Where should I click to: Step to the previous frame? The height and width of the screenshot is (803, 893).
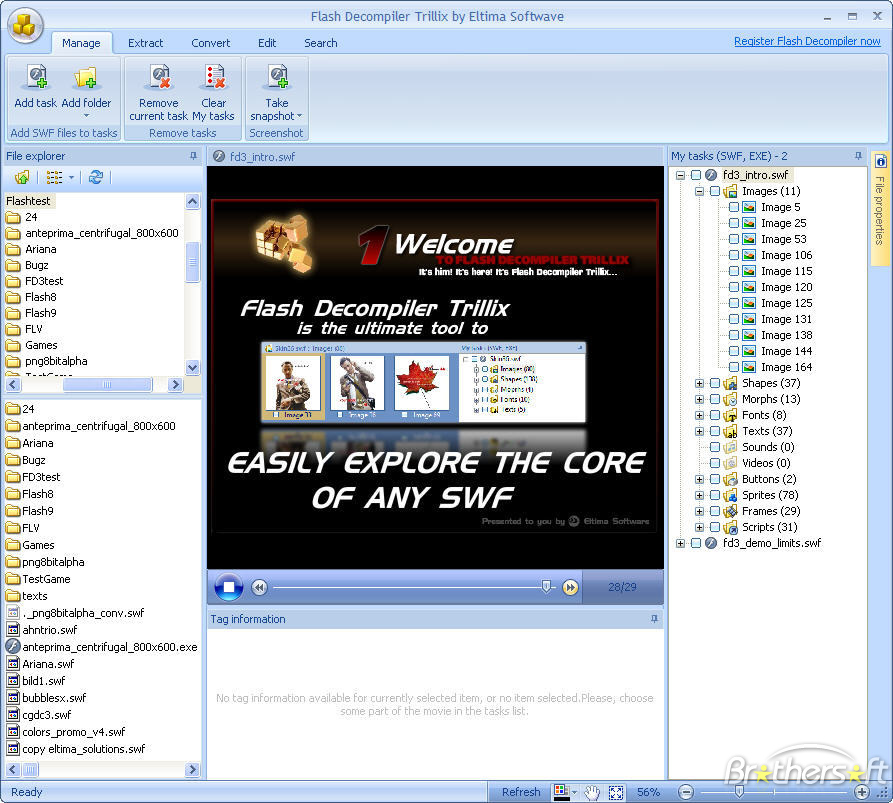tap(259, 587)
